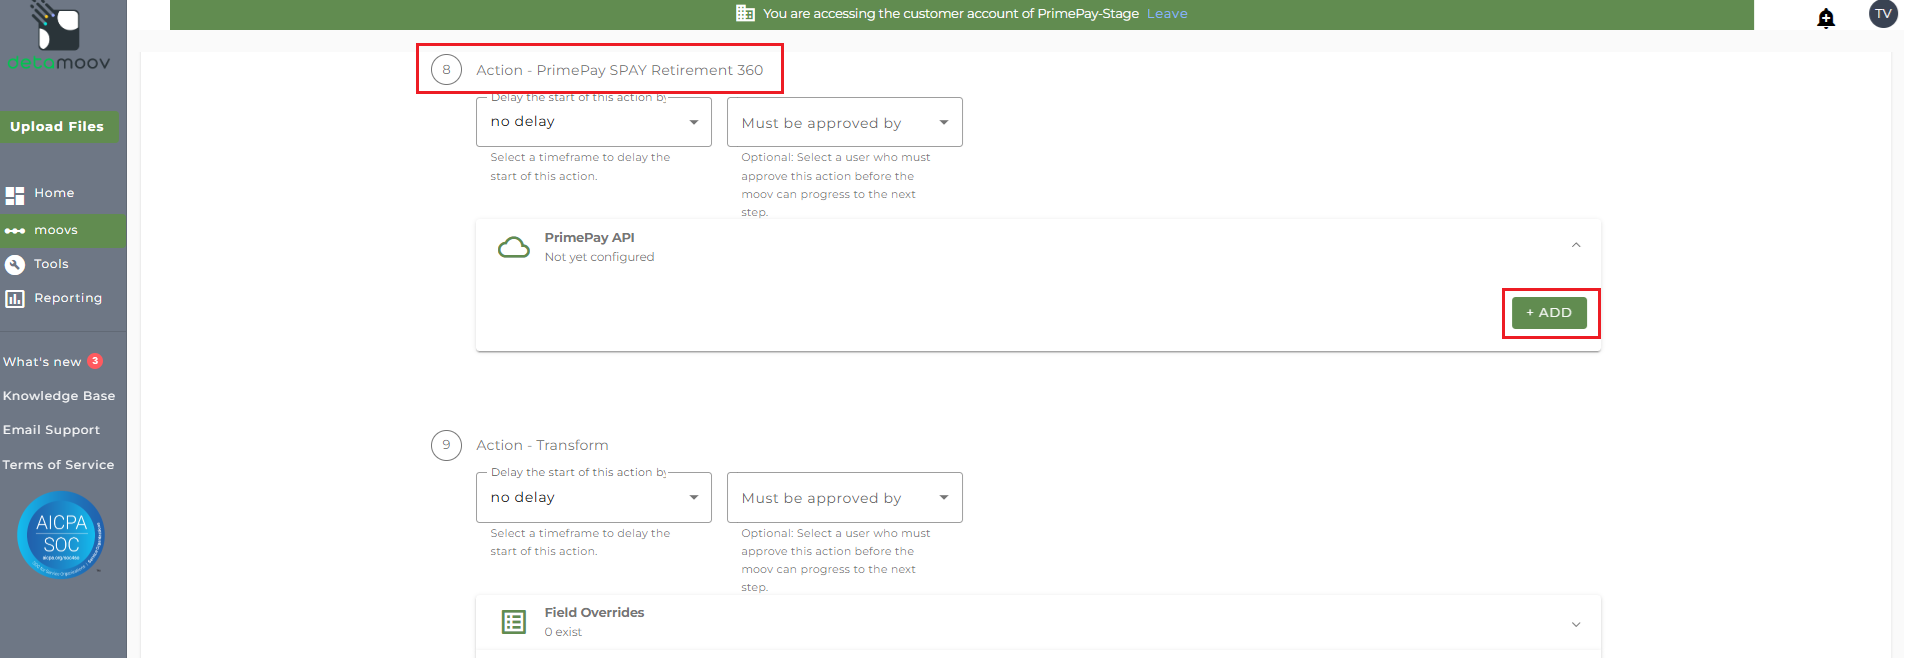This screenshot has width=1908, height=658.
Task: Open the Tools menu item
Action: tap(51, 264)
